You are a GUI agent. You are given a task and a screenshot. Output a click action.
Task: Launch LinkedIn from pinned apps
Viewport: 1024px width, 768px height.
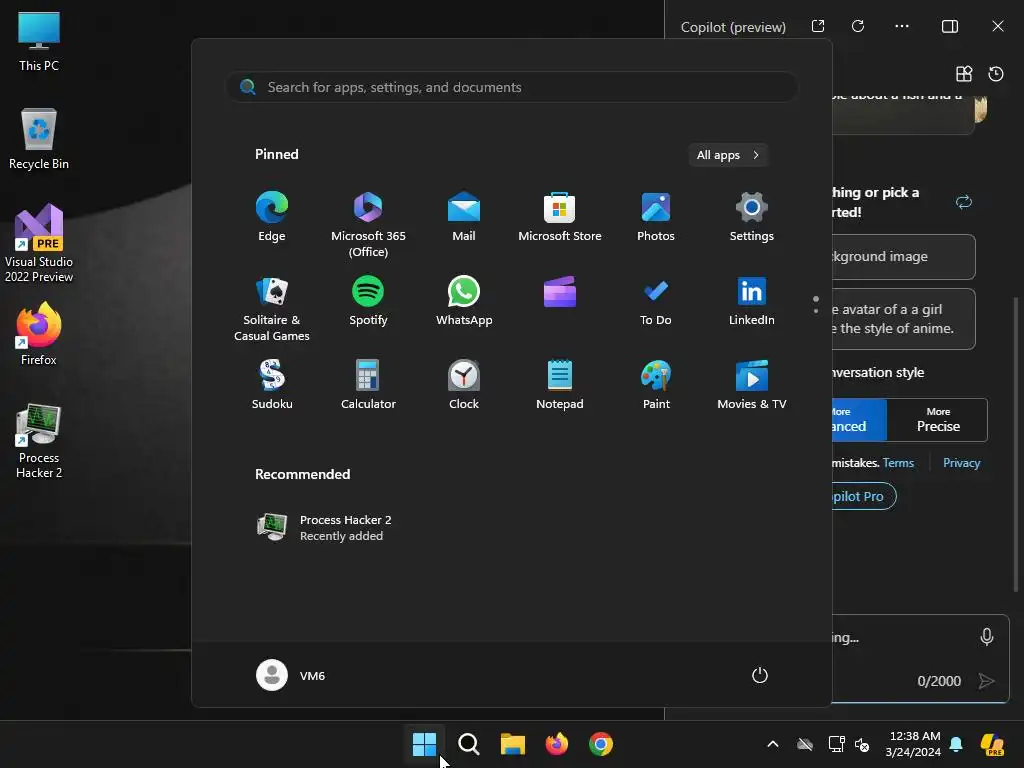pyautogui.click(x=752, y=301)
